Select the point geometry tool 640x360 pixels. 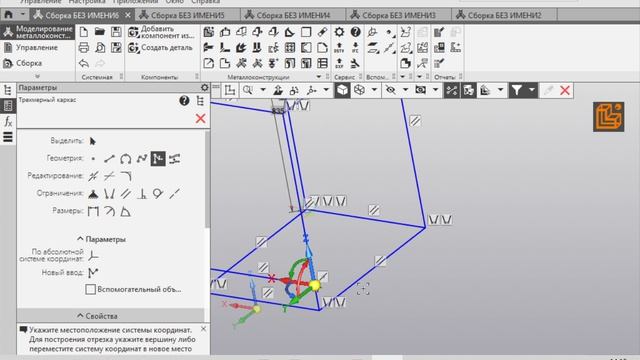pyautogui.click(x=93, y=158)
